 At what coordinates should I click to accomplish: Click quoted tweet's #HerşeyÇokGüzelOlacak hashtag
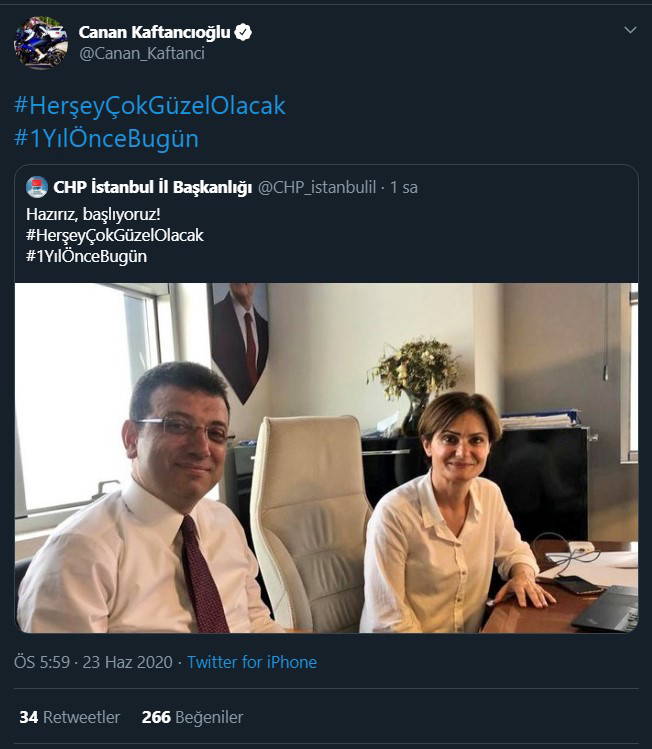[115, 234]
